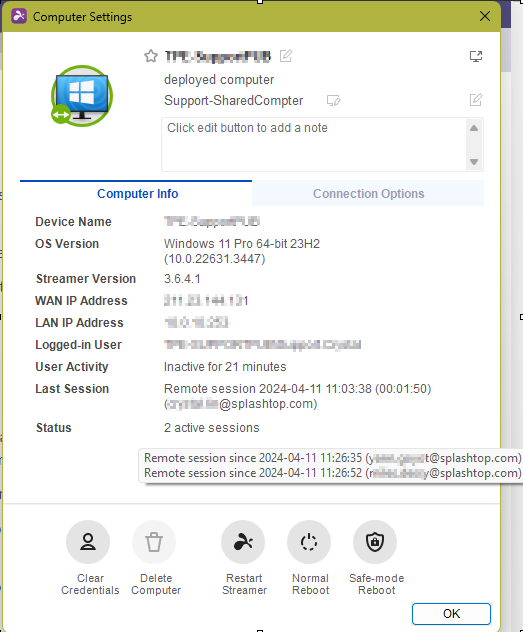The width and height of the screenshot is (523, 632).
Task: Click note box scroll up arrow
Action: 474,128
